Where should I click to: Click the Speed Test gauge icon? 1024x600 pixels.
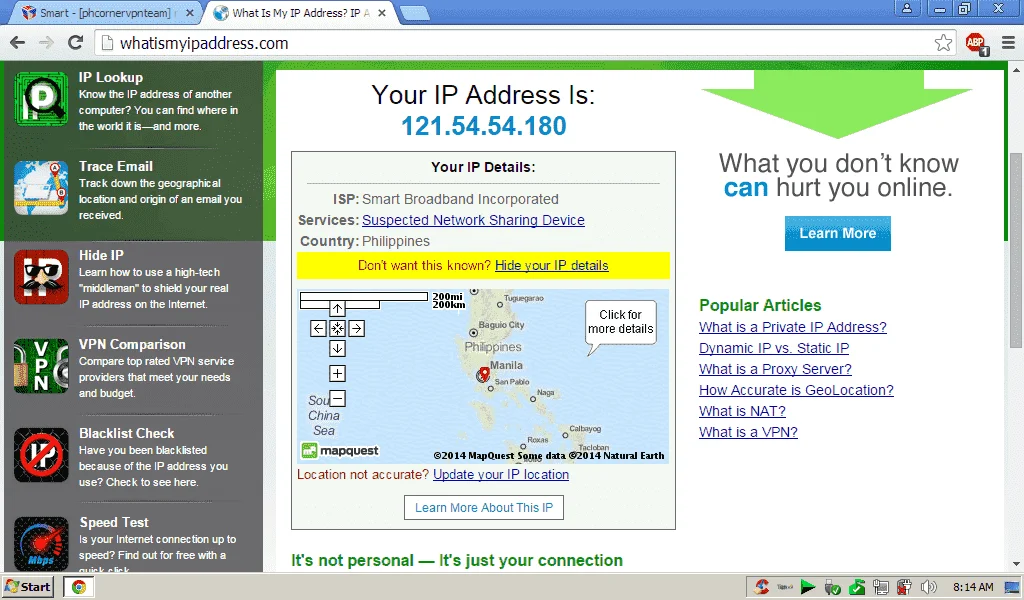(x=41, y=544)
